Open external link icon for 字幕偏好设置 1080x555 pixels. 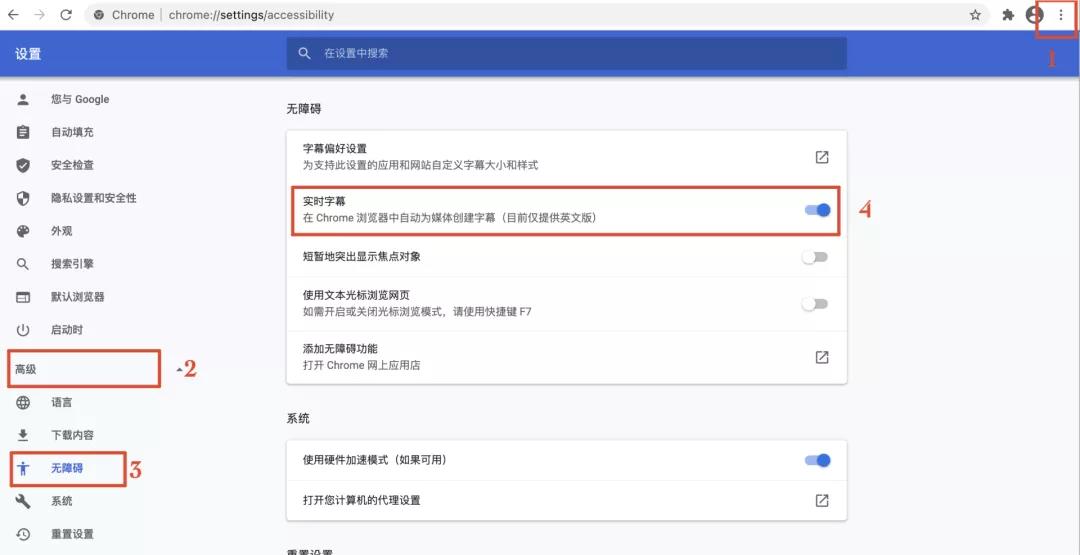tap(822, 157)
